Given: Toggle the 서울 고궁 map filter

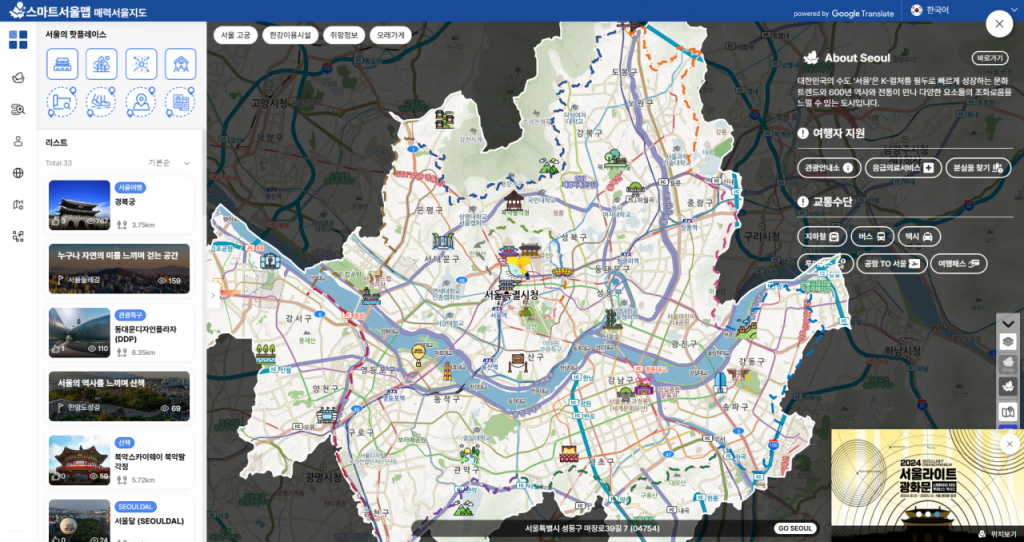Looking at the screenshot, I should pyautogui.click(x=236, y=35).
